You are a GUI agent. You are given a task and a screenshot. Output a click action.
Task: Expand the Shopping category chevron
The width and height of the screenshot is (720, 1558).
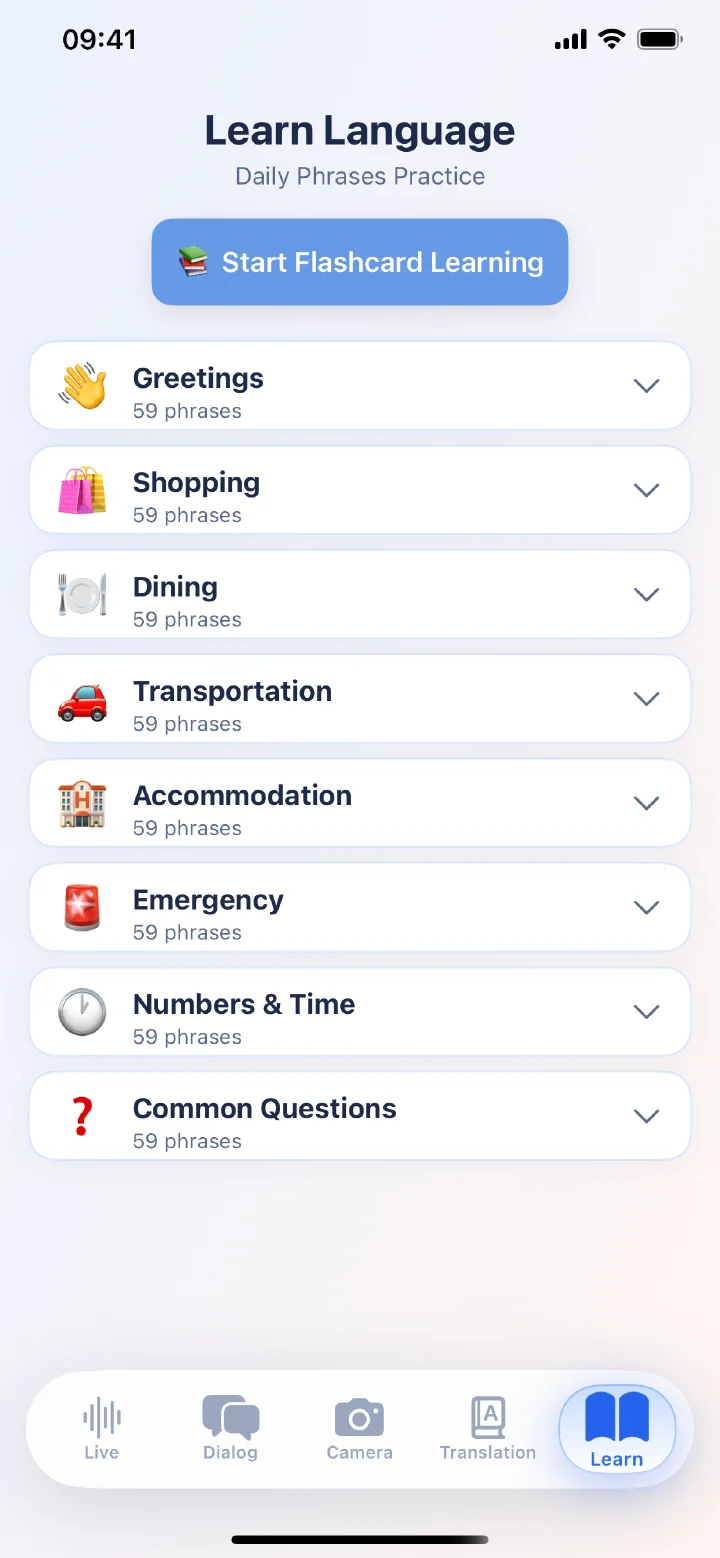click(647, 490)
